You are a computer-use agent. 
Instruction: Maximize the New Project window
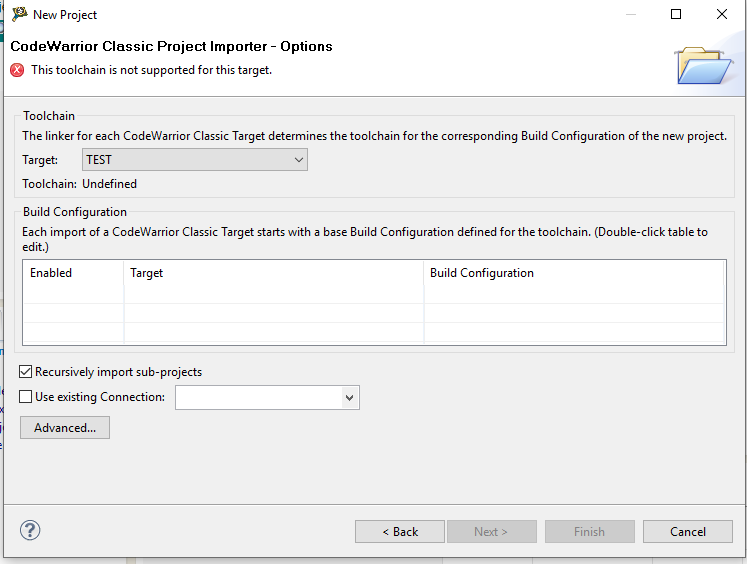676,15
